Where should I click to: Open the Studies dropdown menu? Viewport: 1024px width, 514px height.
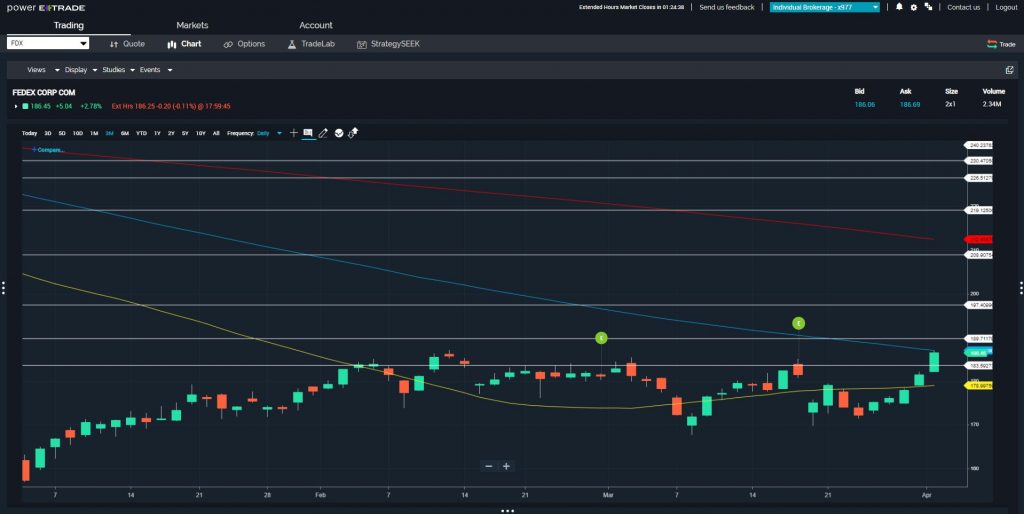[x=119, y=70]
